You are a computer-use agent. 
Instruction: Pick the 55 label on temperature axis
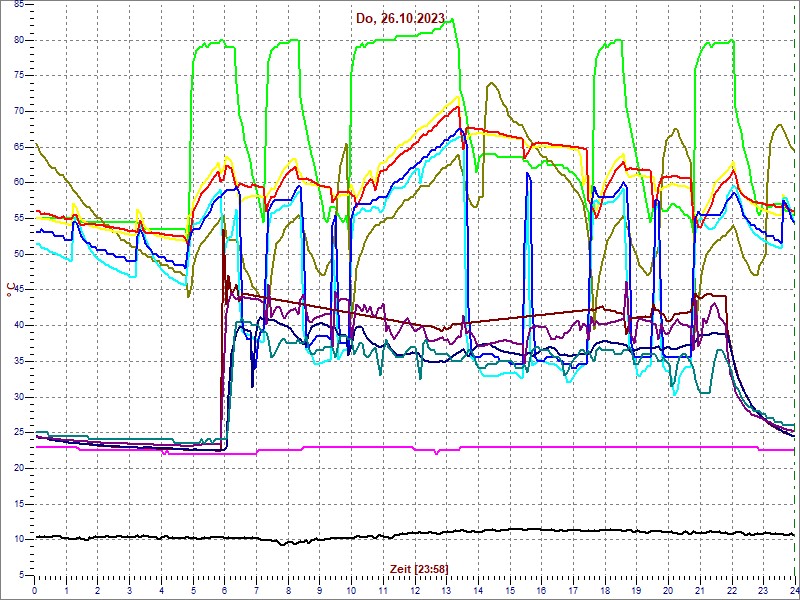18,218
